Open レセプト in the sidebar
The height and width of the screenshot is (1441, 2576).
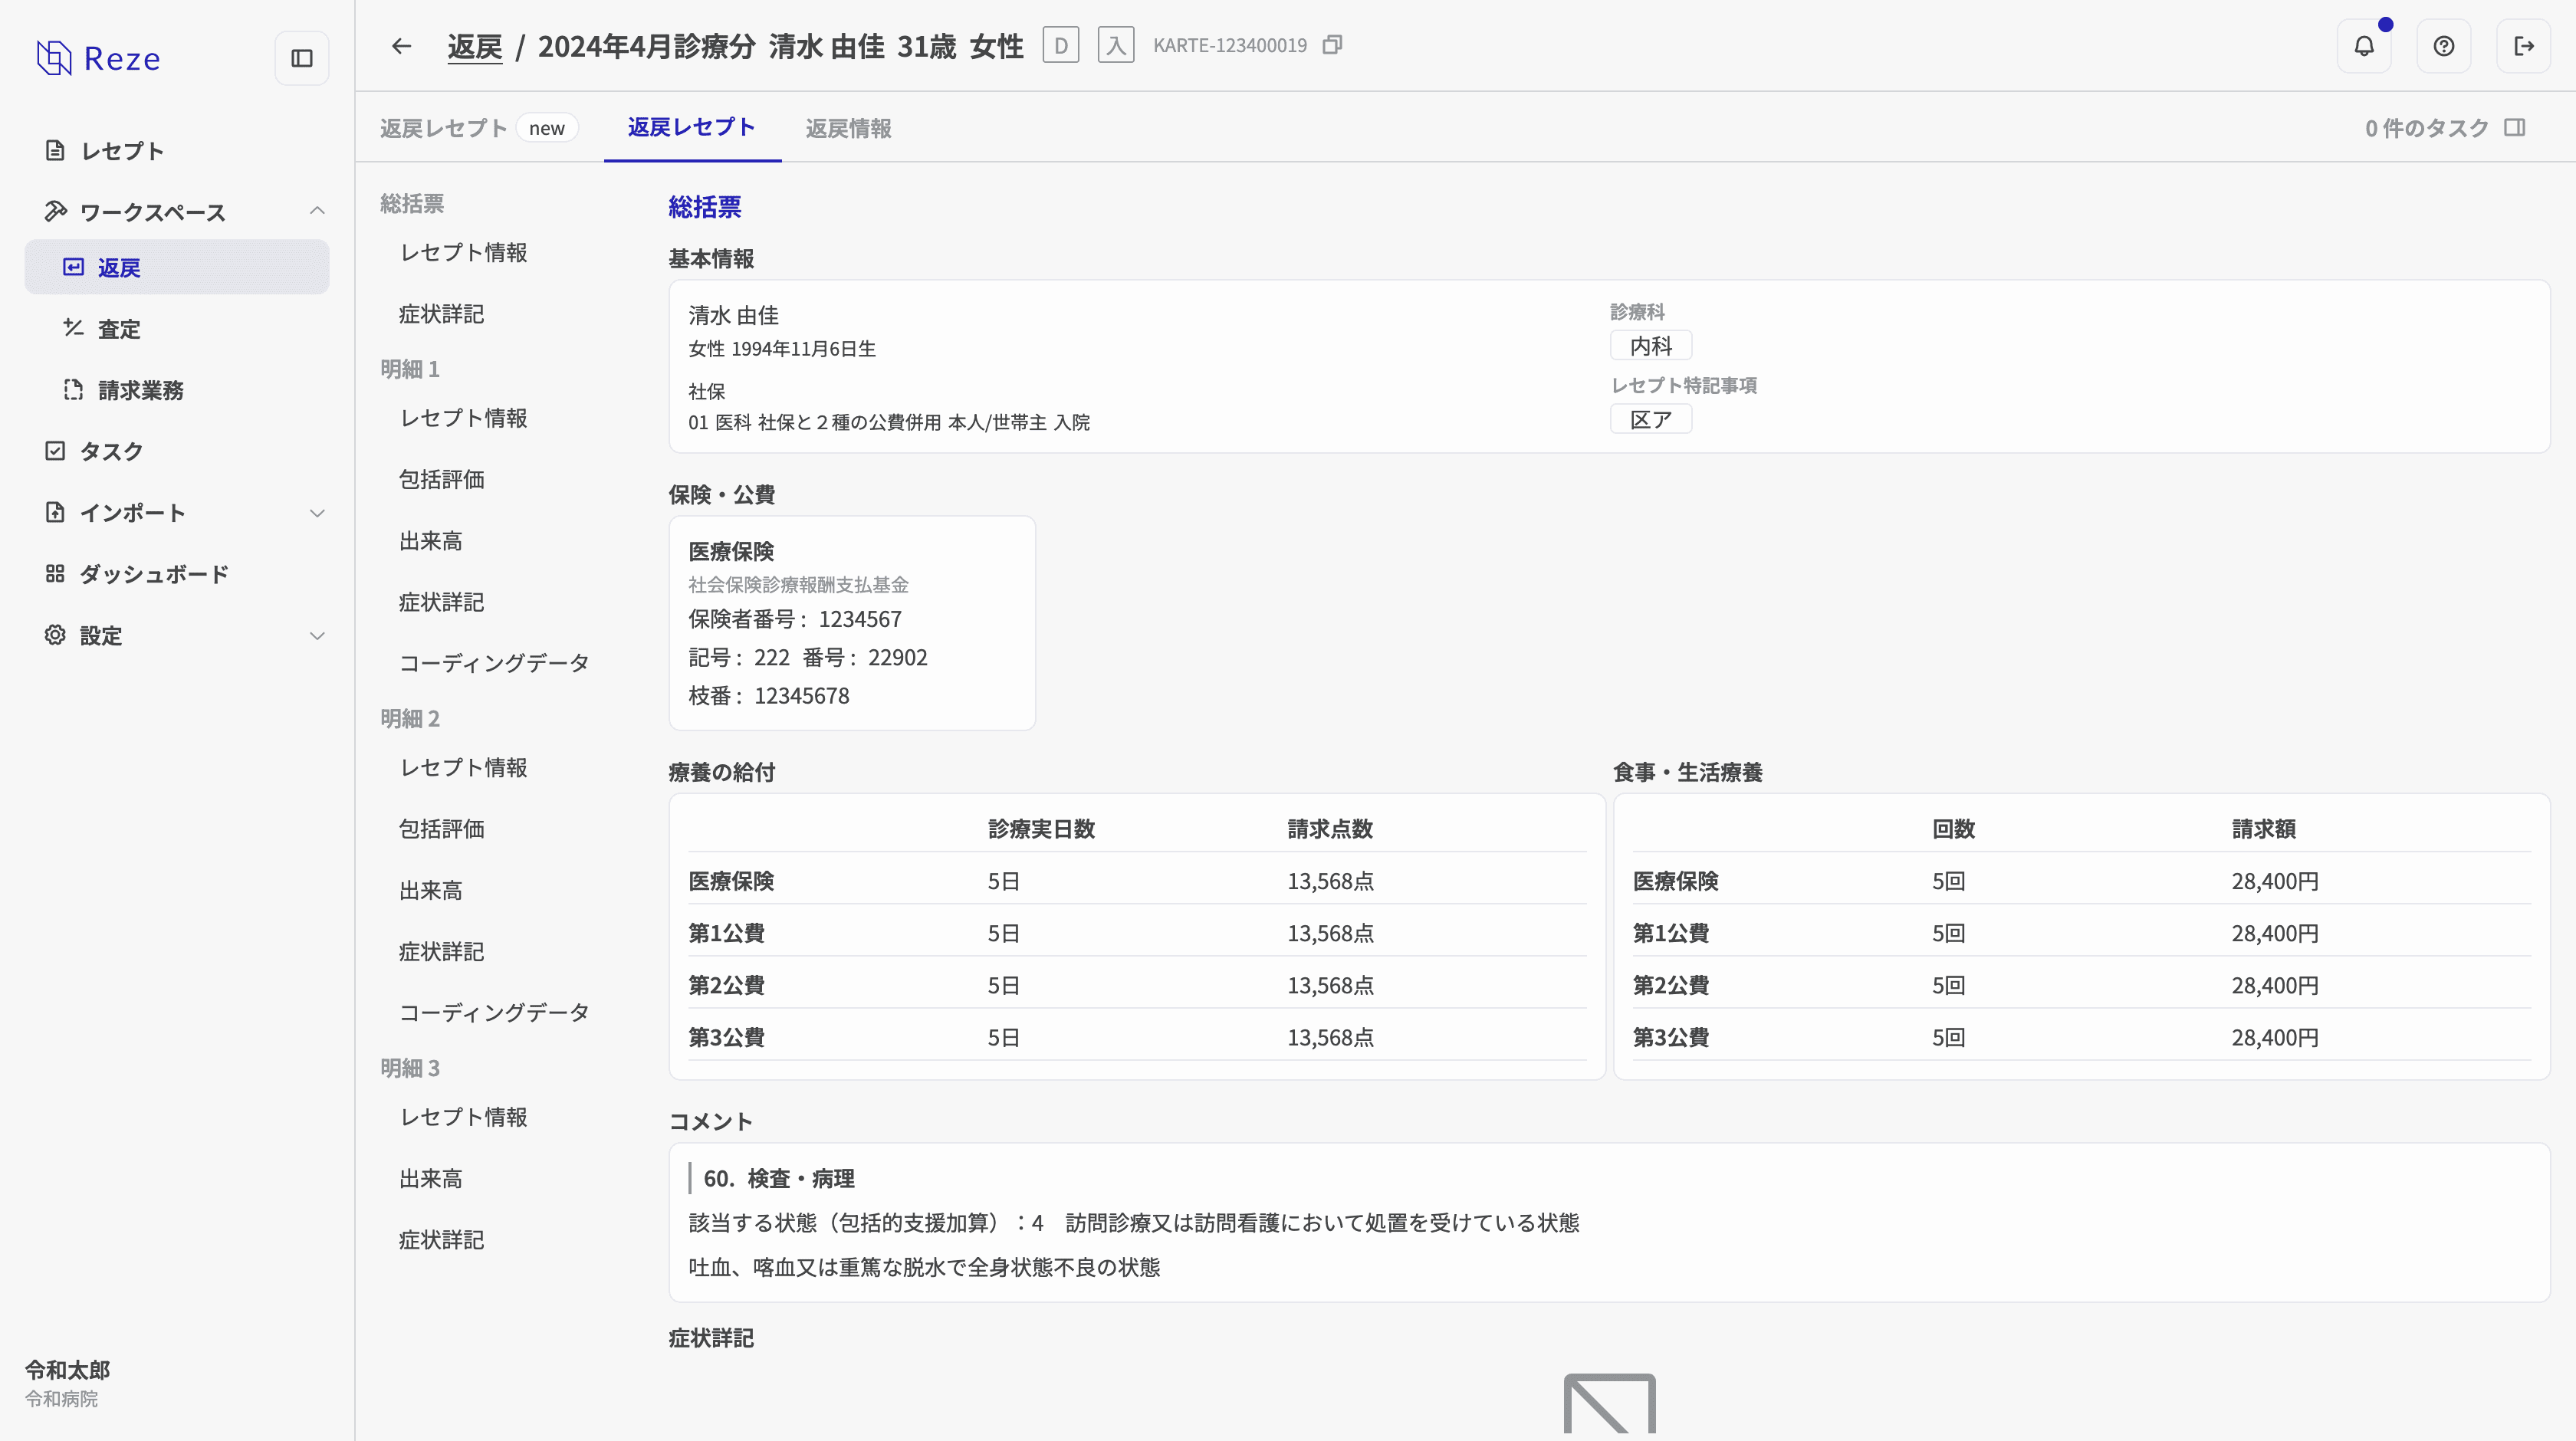pyautogui.click(x=177, y=151)
